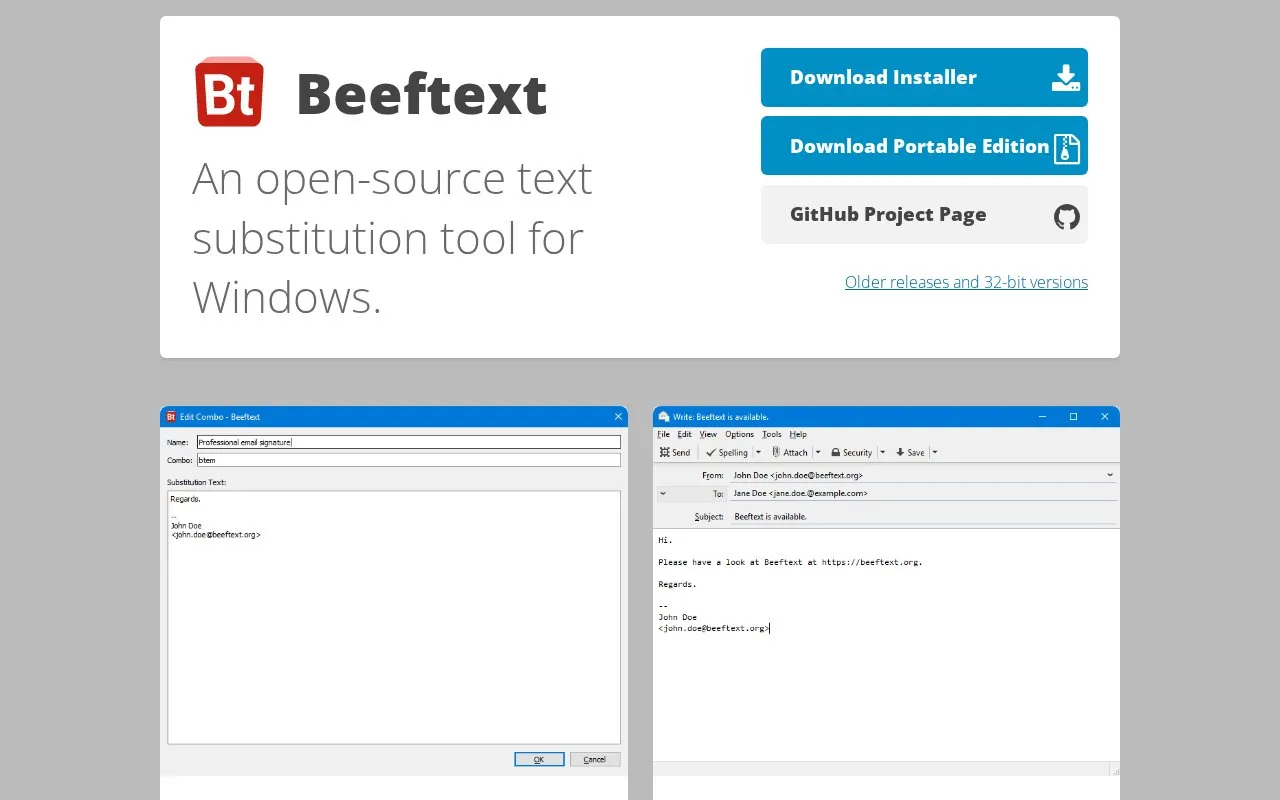
Task: Click the Download Portable Edition button
Action: pyautogui.click(x=924, y=146)
